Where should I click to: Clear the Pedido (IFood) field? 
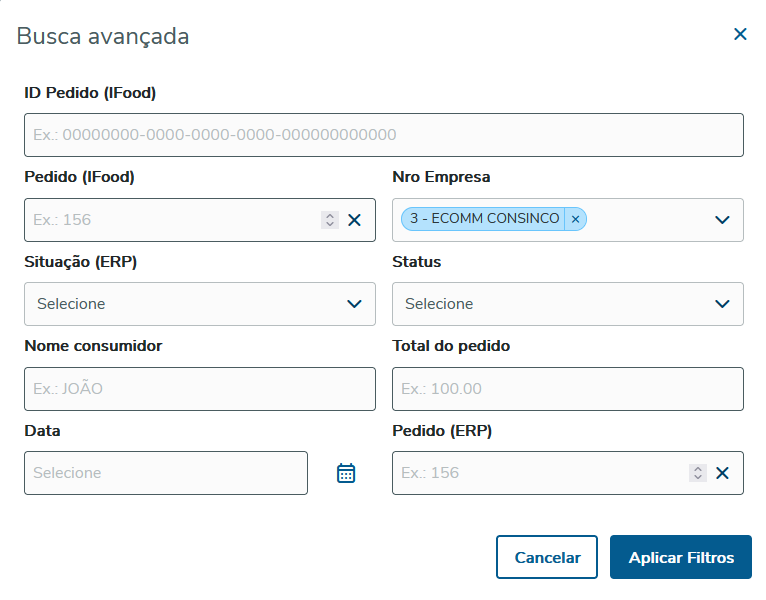354,220
